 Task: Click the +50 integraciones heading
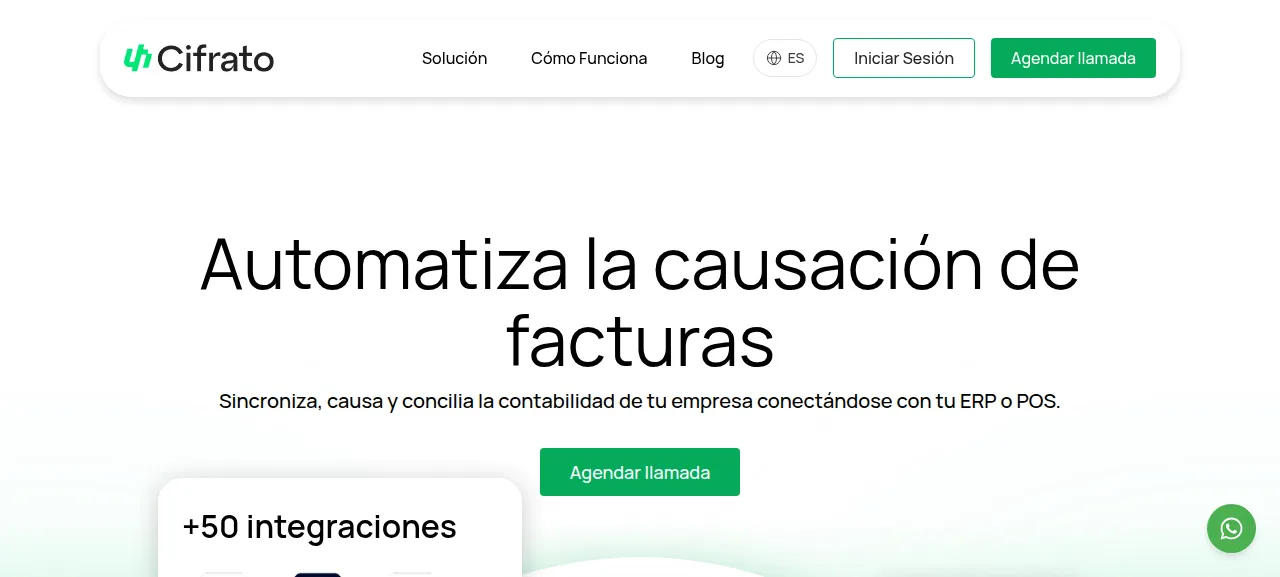click(x=319, y=526)
